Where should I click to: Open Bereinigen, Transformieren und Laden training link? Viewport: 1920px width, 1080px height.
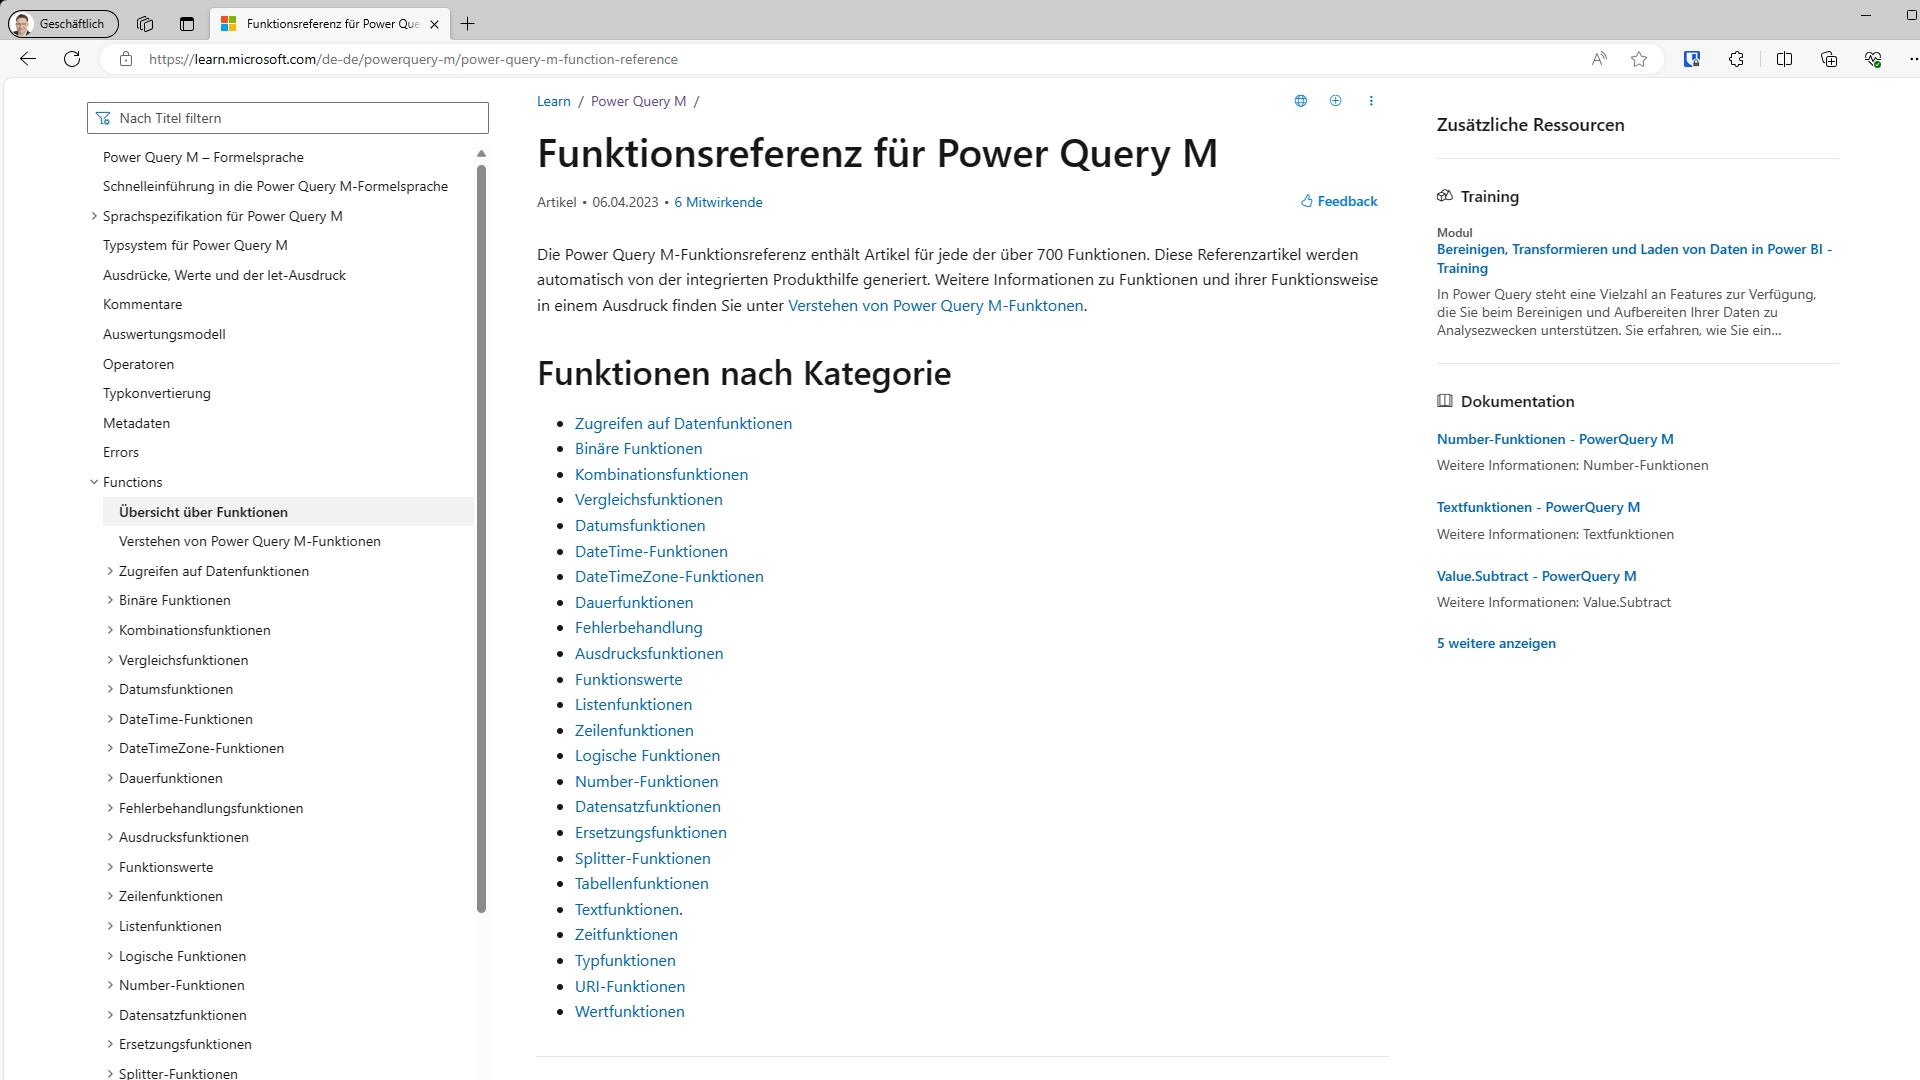(x=1634, y=258)
